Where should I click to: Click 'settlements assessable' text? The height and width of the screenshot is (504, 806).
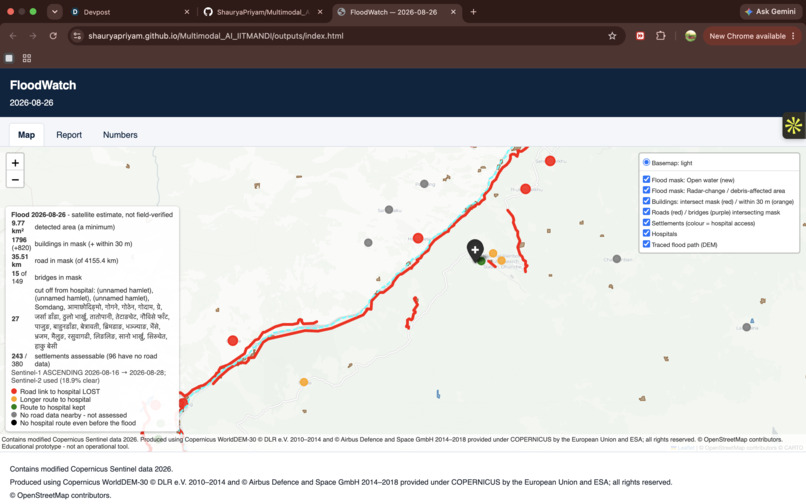[70, 356]
